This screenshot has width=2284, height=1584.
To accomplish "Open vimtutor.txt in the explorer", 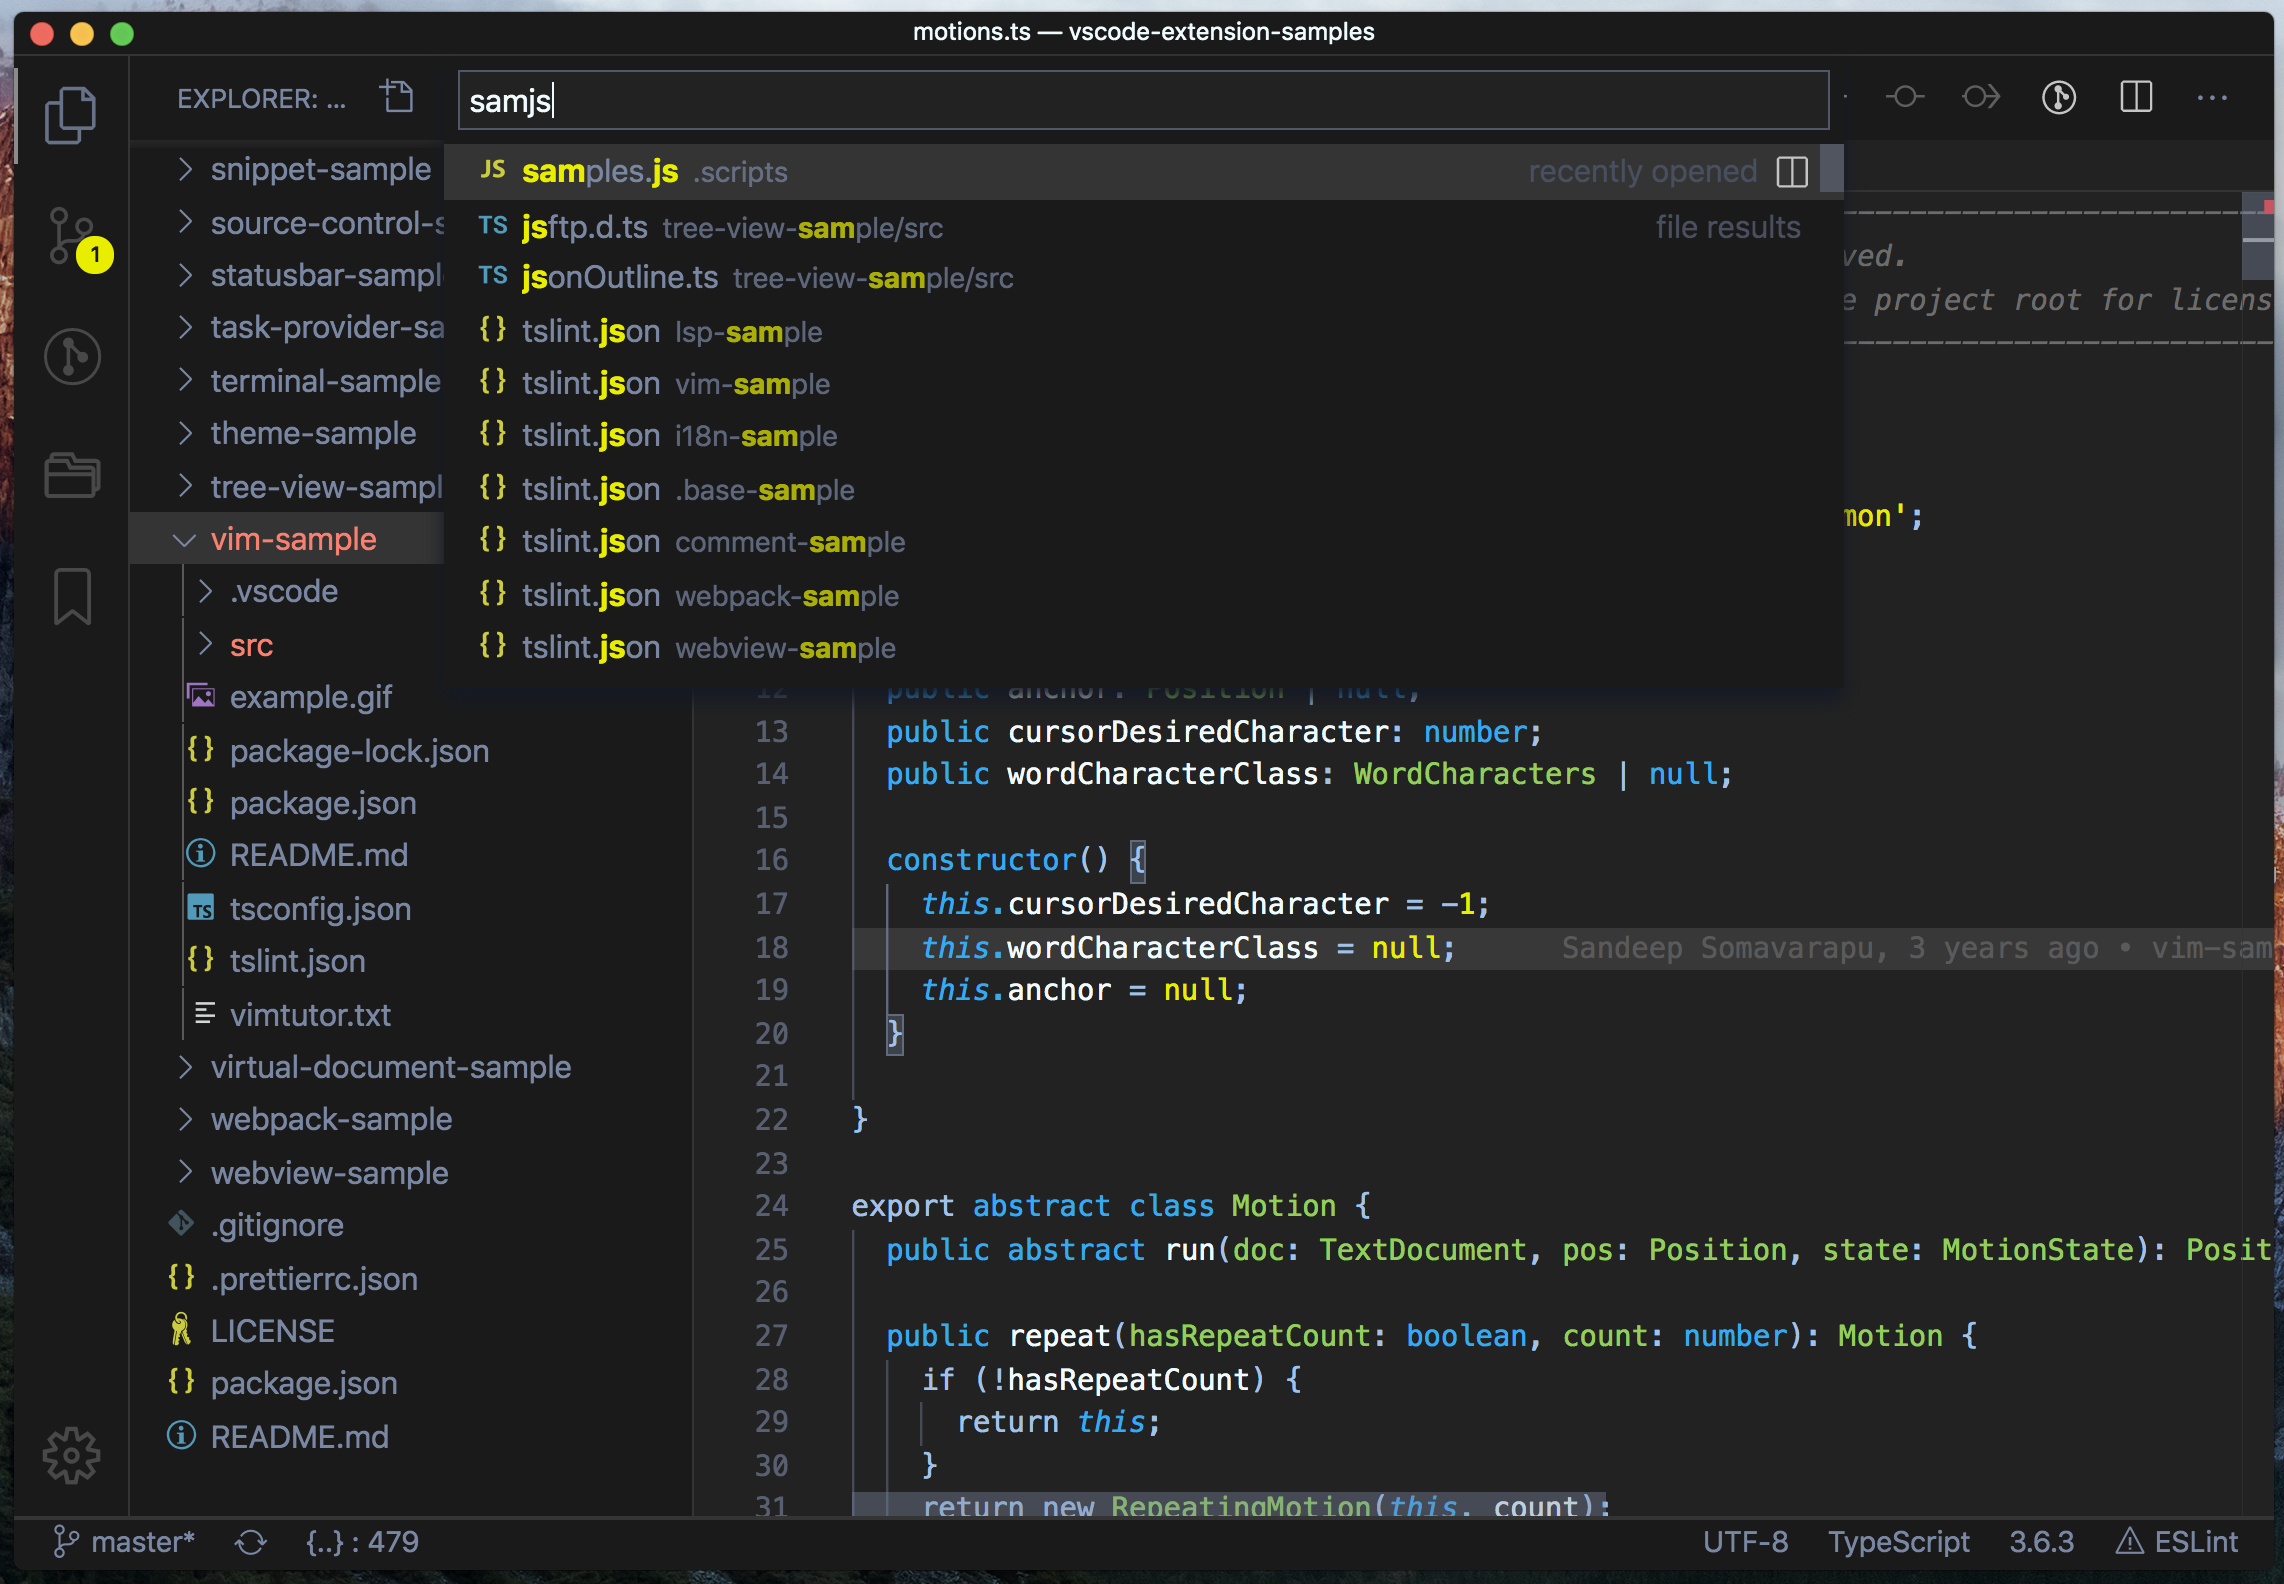I will pos(310,1015).
